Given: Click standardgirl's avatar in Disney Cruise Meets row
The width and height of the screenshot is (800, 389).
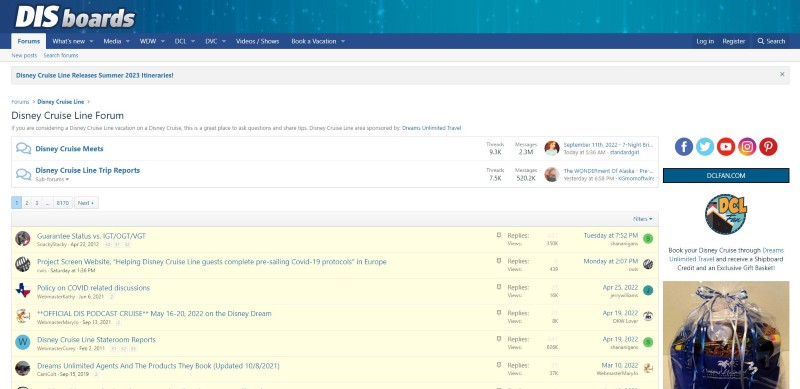Looking at the screenshot, I should coord(552,148).
